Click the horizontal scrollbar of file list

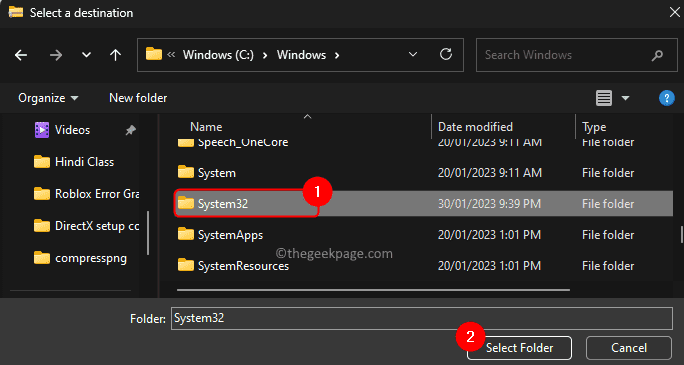(373, 290)
